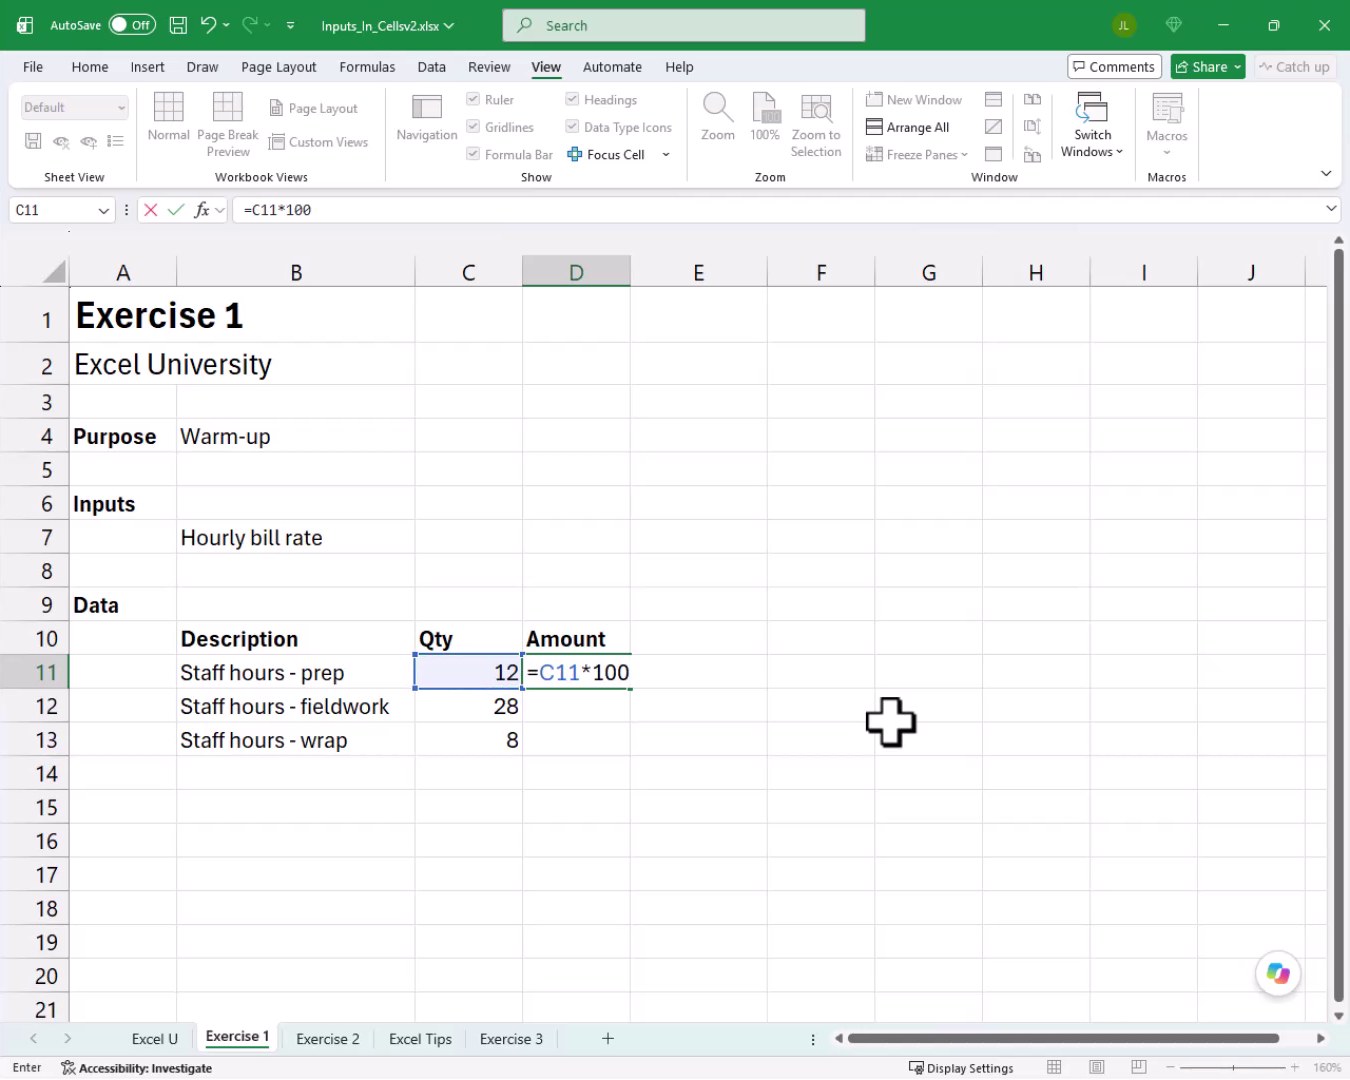Toggle the Formula Bar checkbox

pos(473,154)
